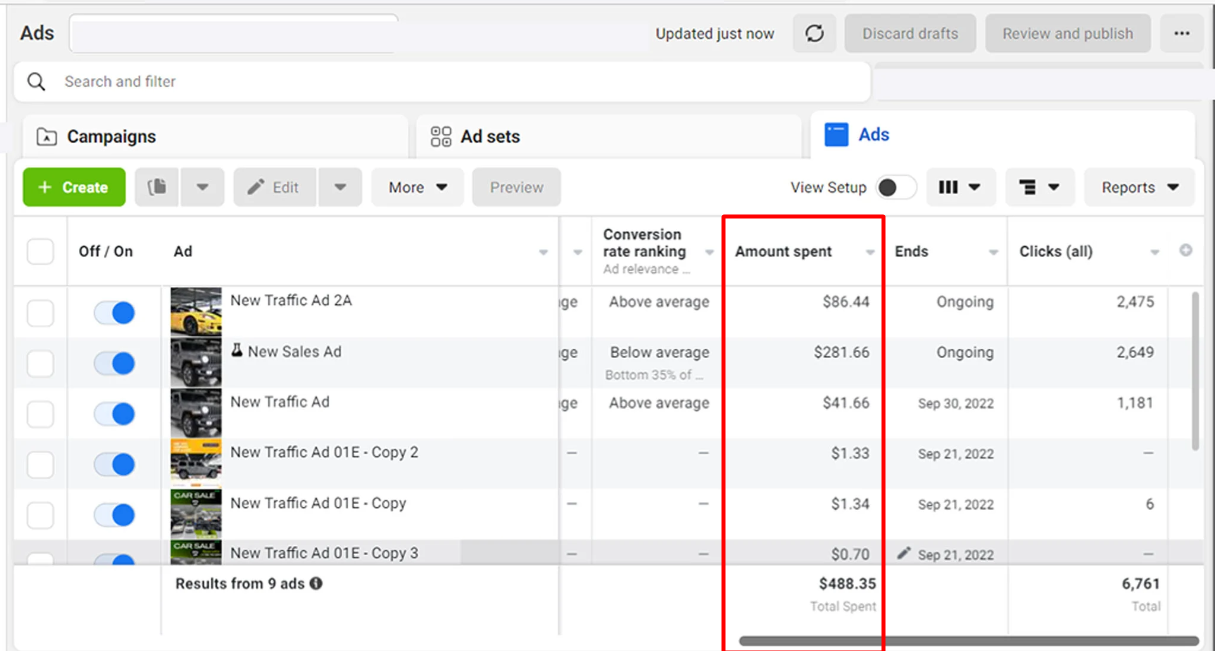The height and width of the screenshot is (651, 1215).
Task: Click the pencil edit icon beside Sep 21, 2022
Action: pyautogui.click(x=904, y=553)
